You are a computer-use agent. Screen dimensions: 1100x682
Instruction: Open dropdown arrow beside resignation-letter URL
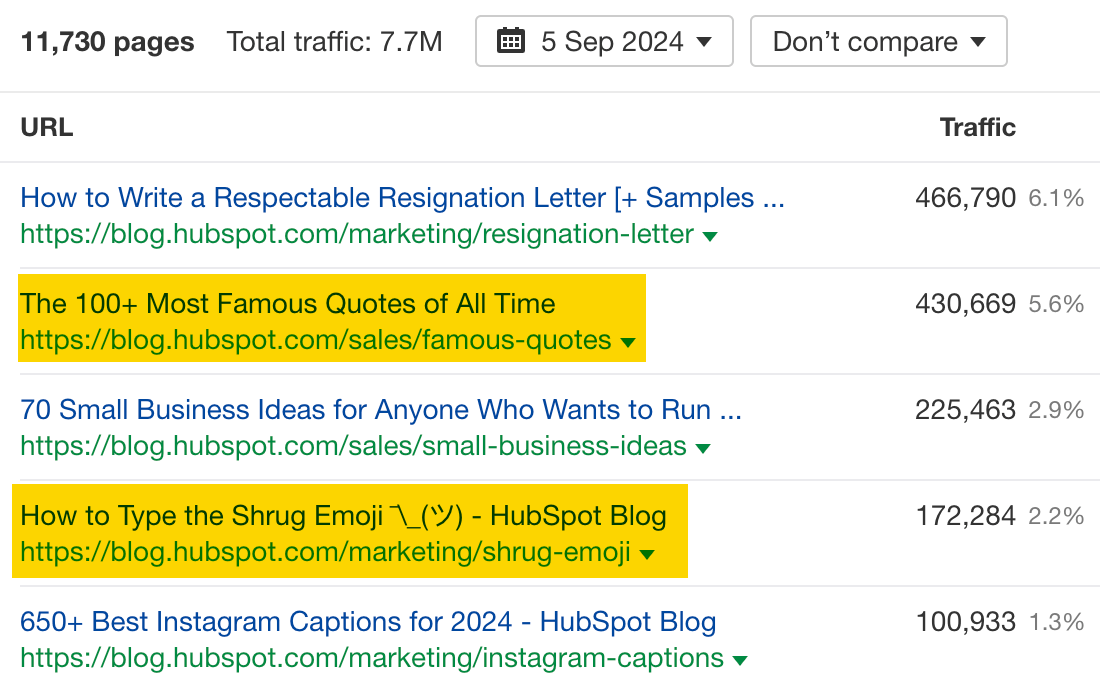(x=710, y=235)
